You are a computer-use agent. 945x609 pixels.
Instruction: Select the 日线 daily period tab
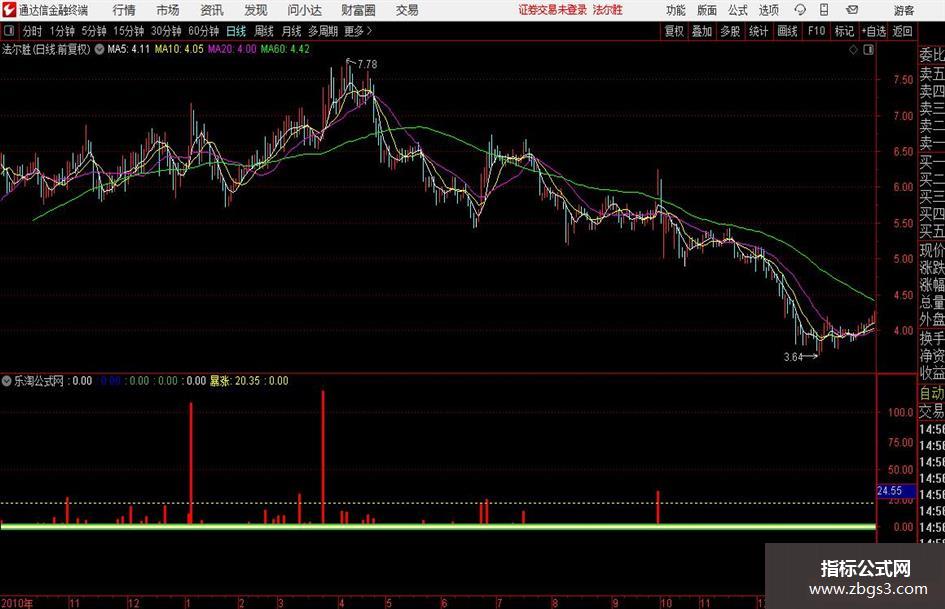pos(236,31)
